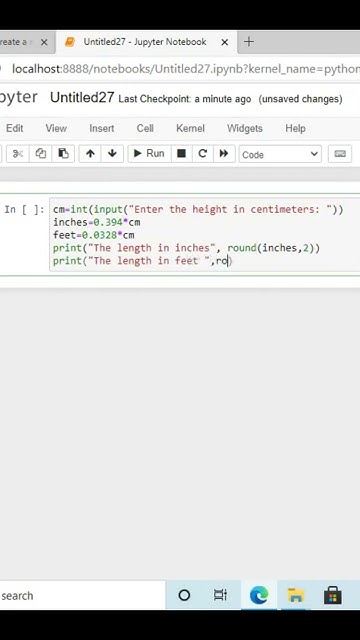Open the Insert menu
Image resolution: width=360 pixels, height=640 pixels.
[x=102, y=128]
